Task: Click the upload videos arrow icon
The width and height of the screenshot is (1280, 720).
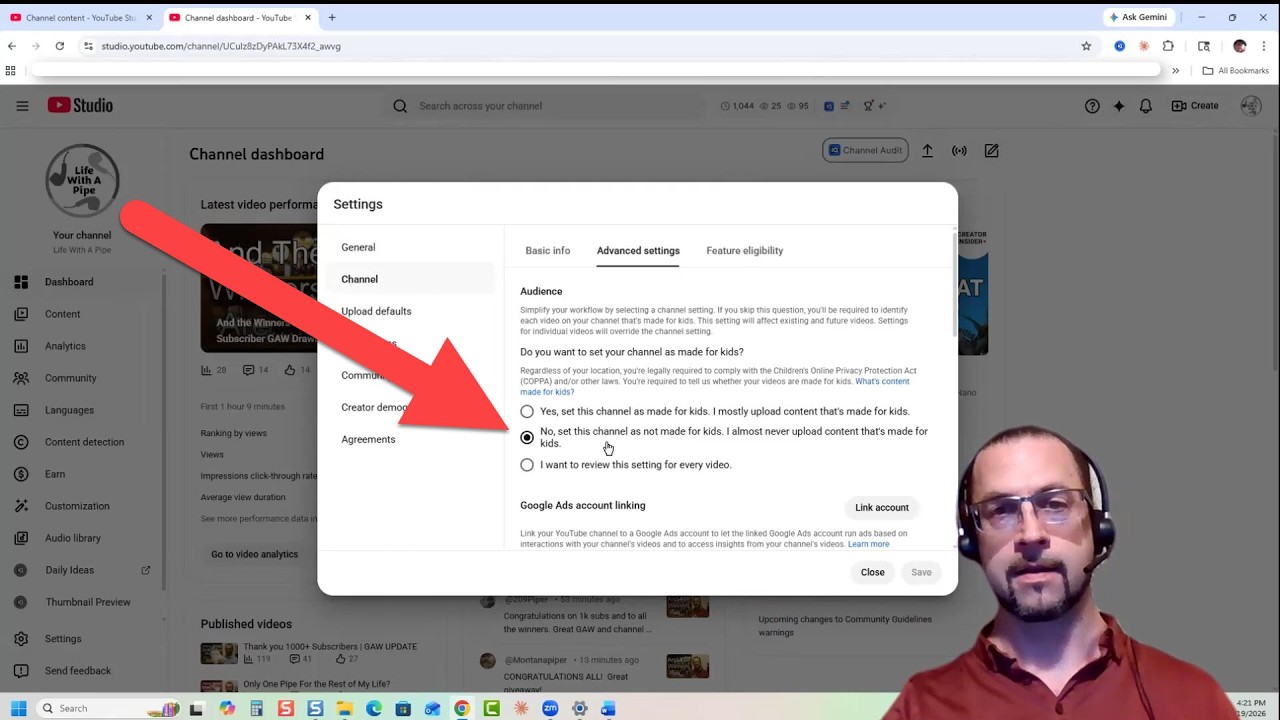Action: pyautogui.click(x=927, y=151)
